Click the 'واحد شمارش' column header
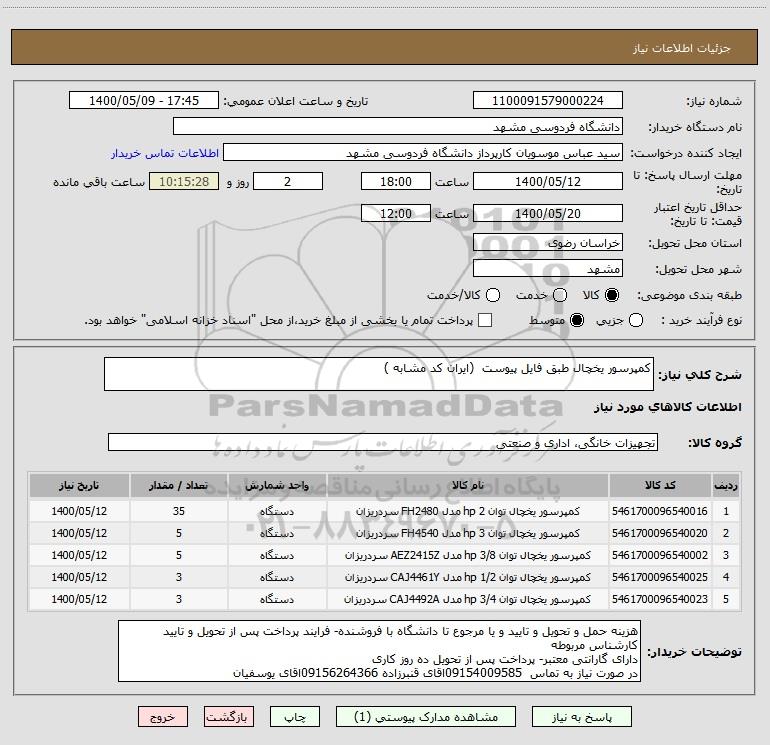 [x=277, y=486]
